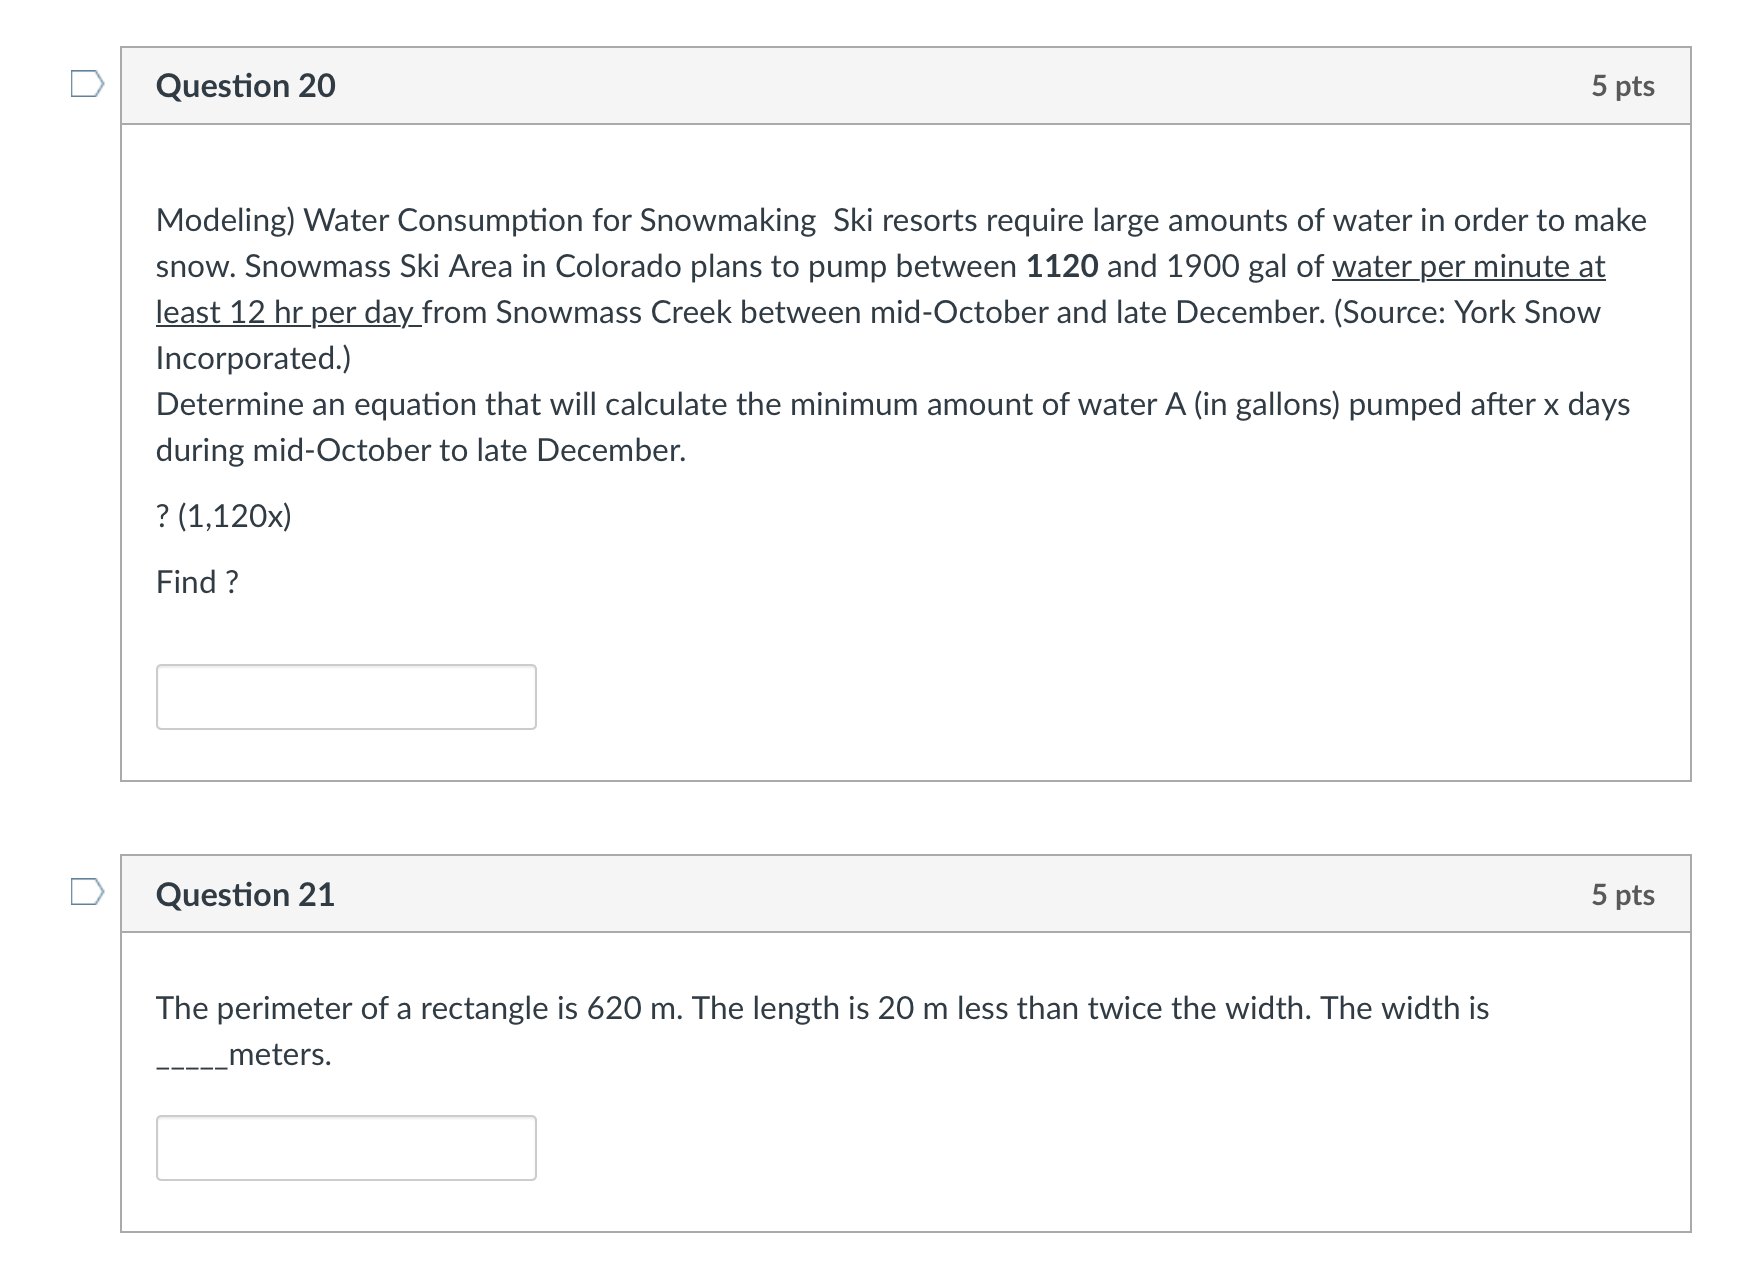The width and height of the screenshot is (1749, 1284).
Task: Click the answer box for Question 20
Action: coord(346,696)
